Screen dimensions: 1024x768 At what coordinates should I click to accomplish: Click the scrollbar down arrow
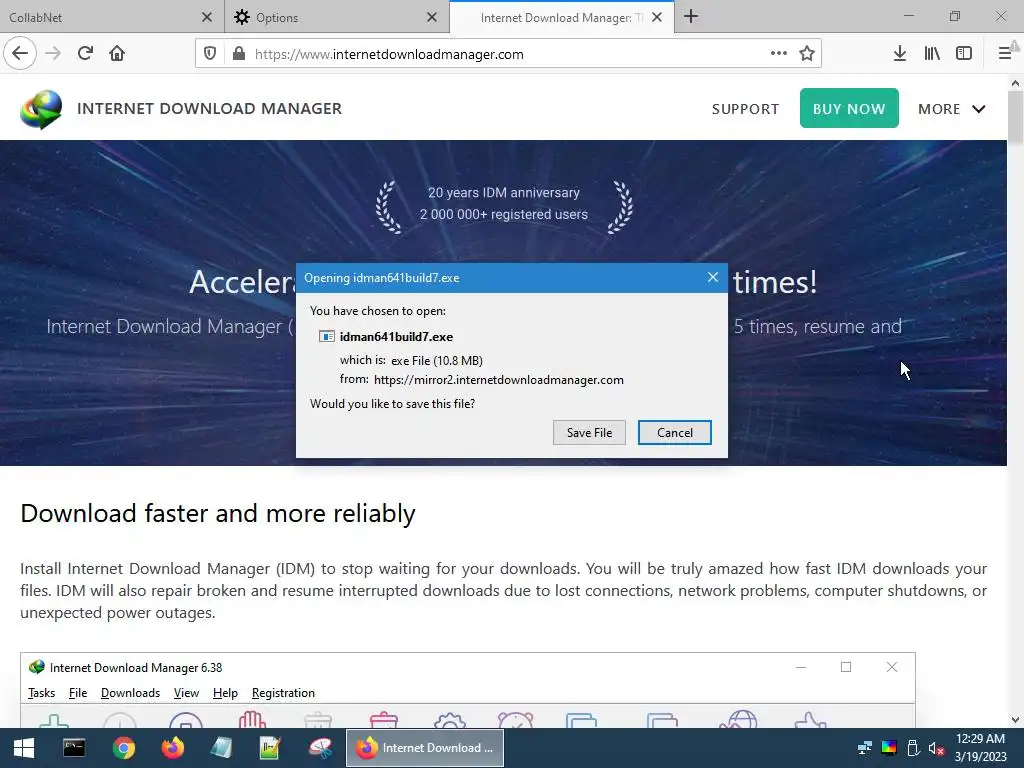(1015, 720)
